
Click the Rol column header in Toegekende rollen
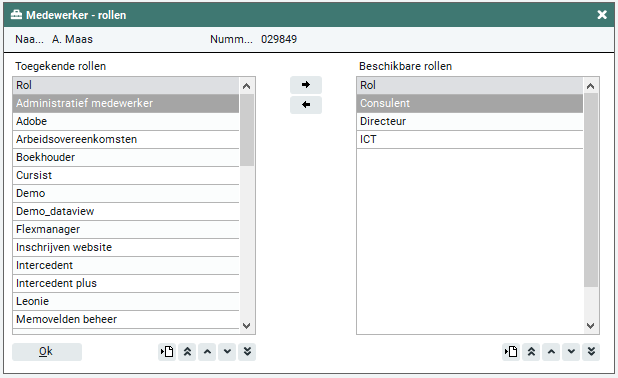(126, 86)
